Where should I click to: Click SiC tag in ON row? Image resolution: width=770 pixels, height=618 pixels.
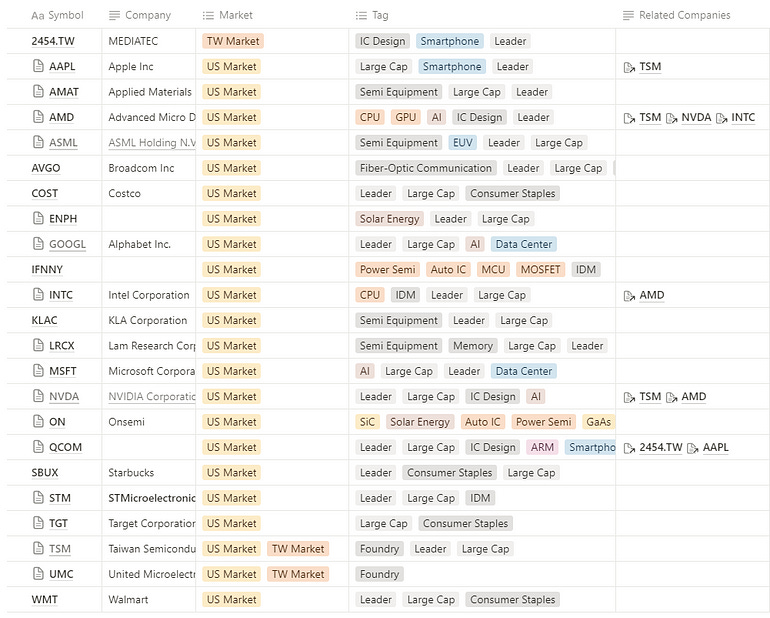(x=367, y=421)
